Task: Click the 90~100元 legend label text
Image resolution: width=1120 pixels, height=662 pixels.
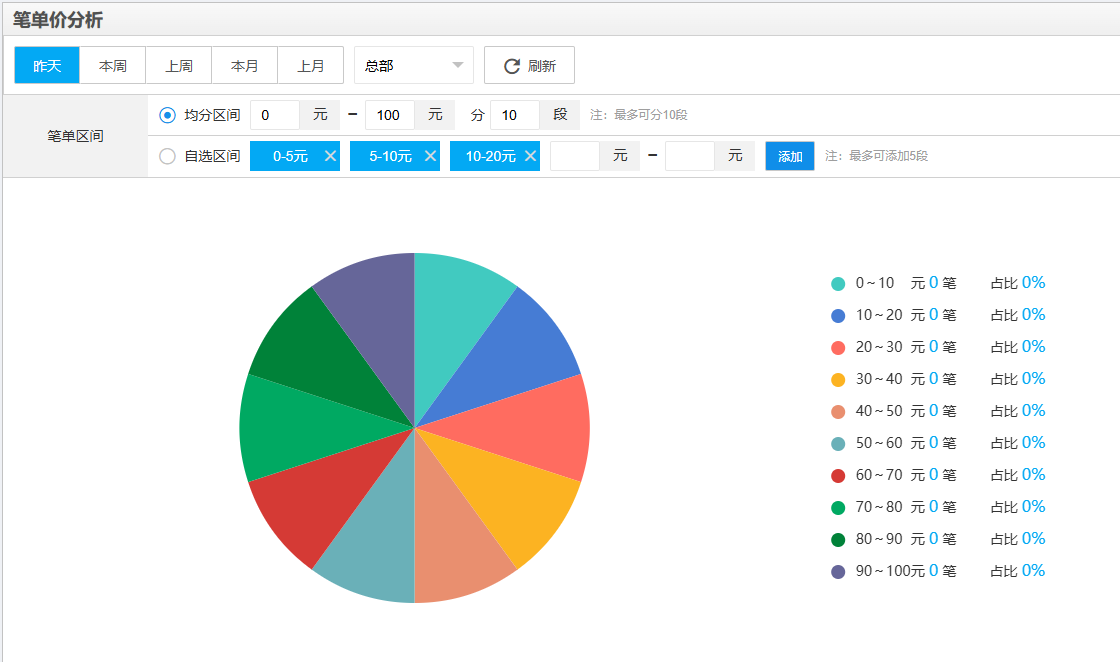Action: point(890,571)
